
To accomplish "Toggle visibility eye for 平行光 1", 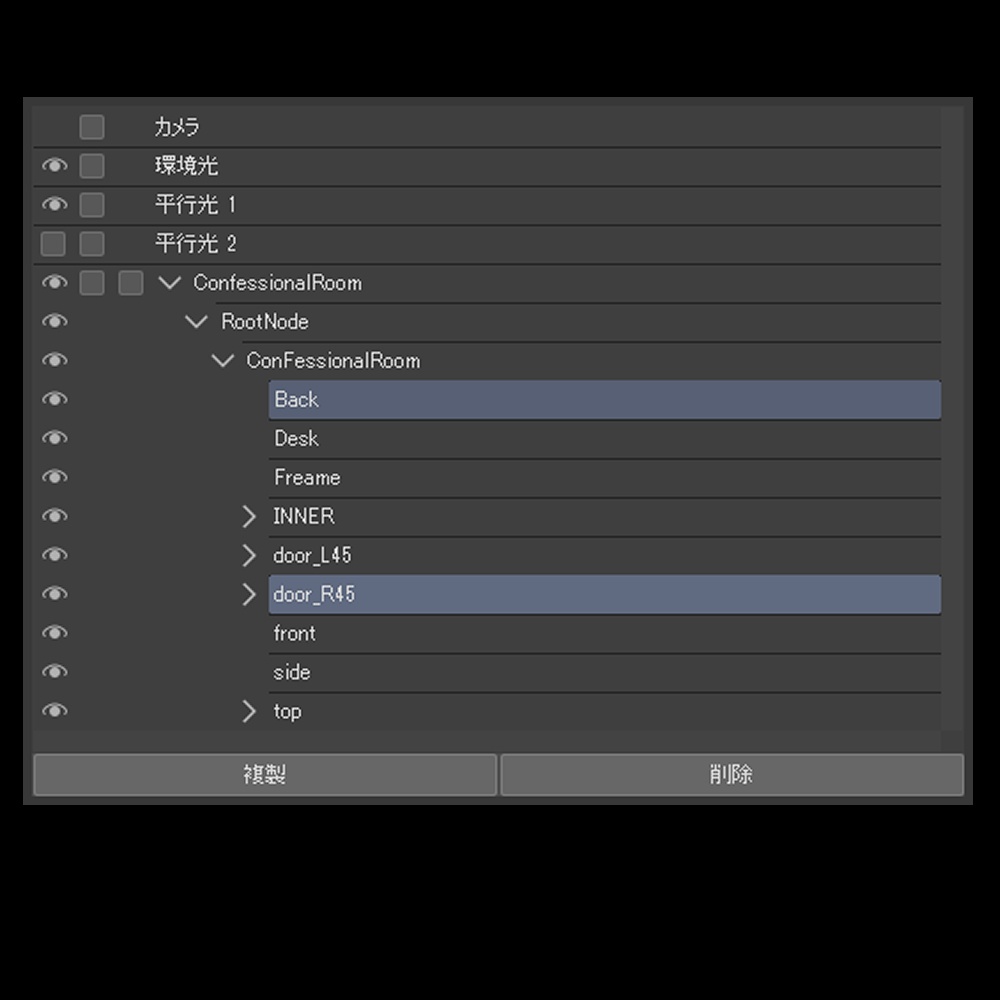I will [54, 205].
